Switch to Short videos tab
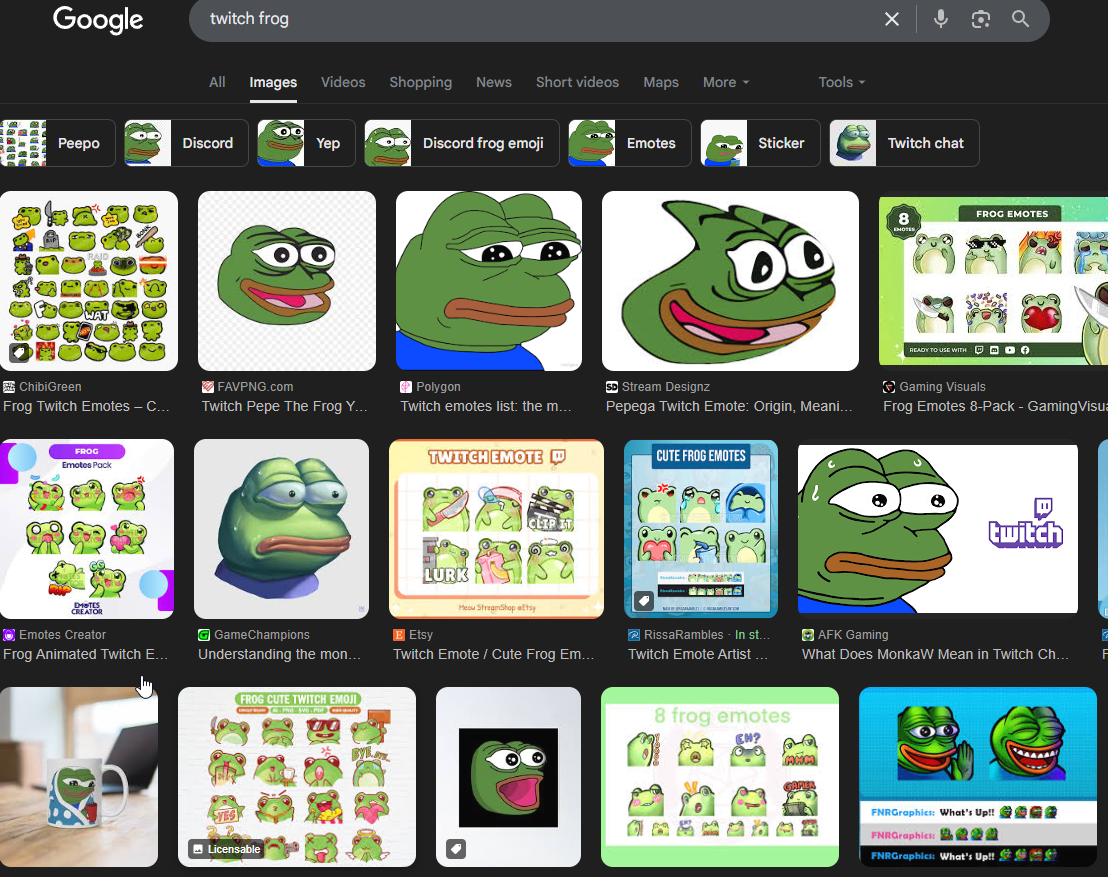Viewport: 1108px width, 877px height. point(577,82)
